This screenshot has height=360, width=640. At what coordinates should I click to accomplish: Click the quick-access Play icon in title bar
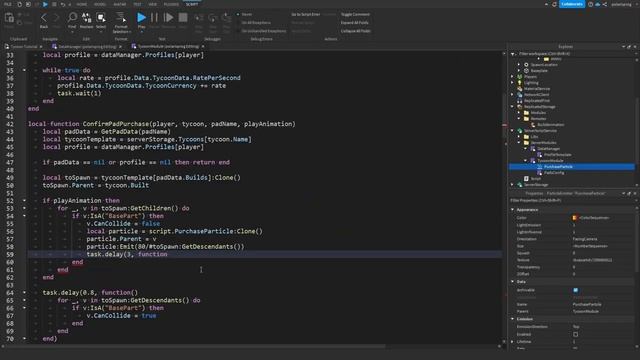tap(45, 4)
